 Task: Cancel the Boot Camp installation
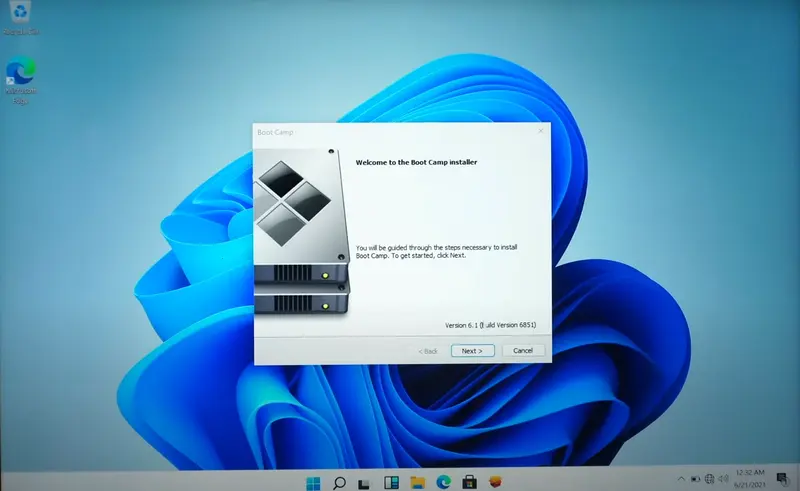(523, 350)
